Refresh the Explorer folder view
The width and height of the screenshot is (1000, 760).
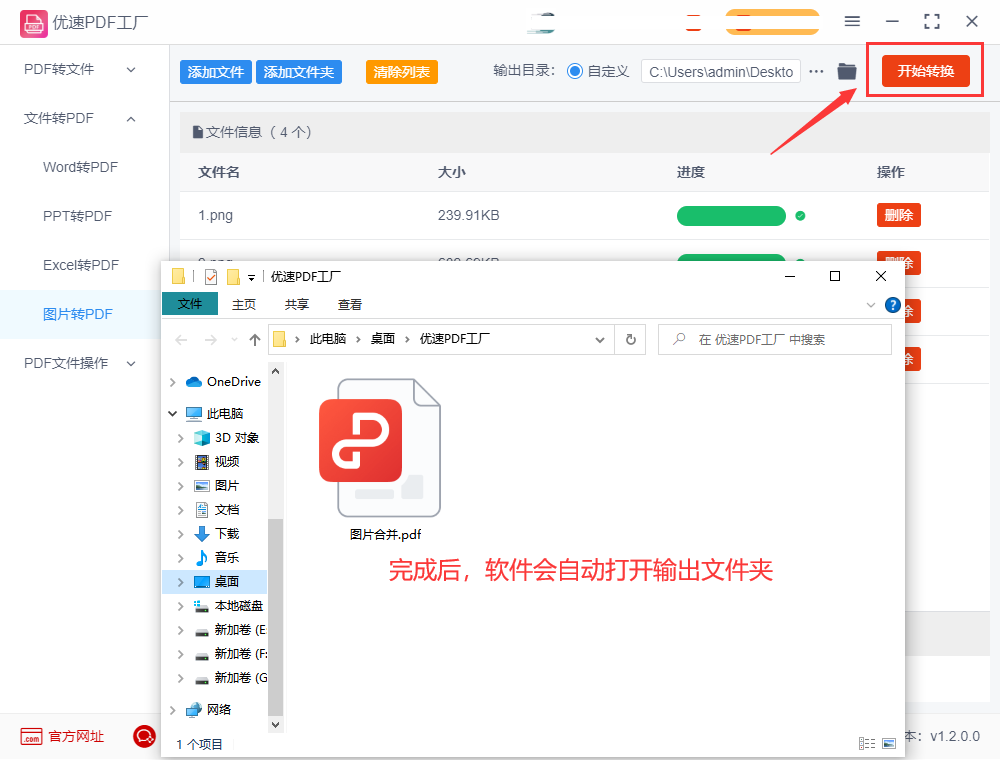tap(631, 340)
